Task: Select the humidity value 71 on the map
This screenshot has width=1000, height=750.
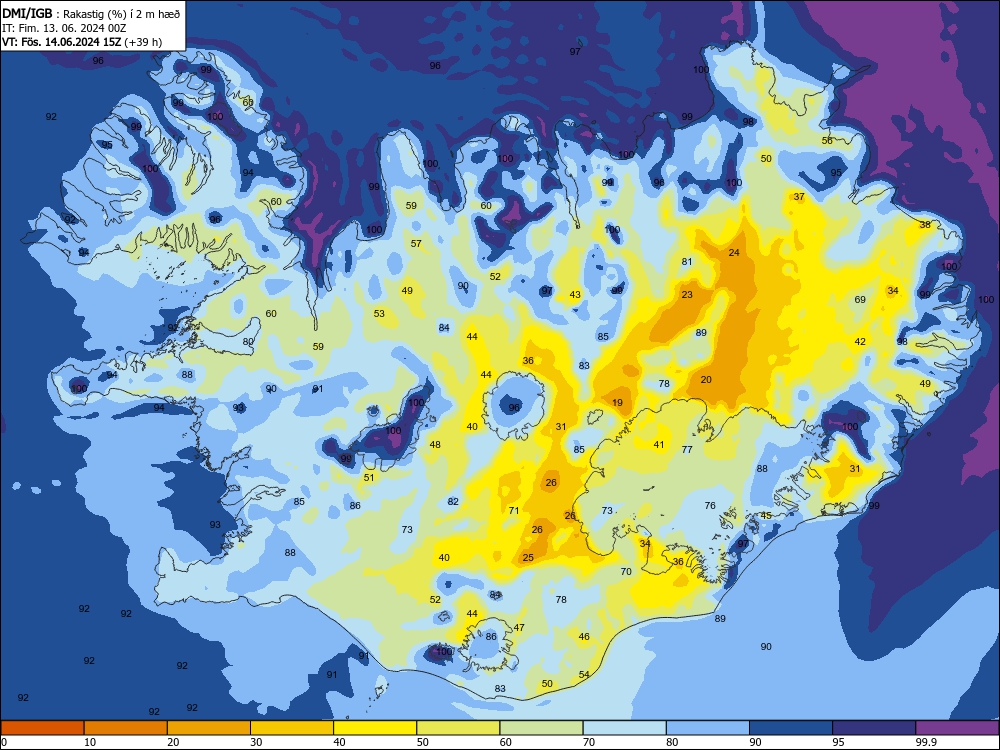Action: click(x=514, y=510)
